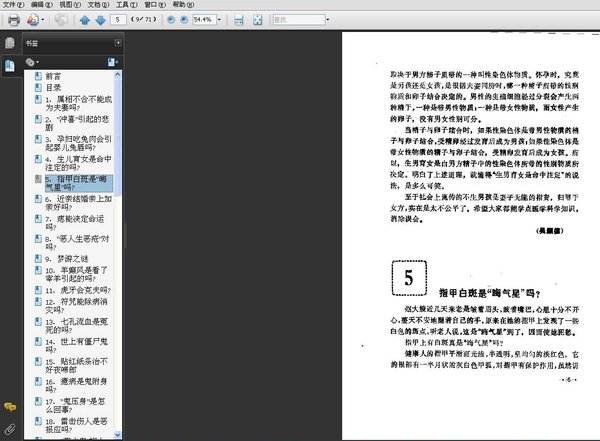Select the 目录 bookmark

pos(53,87)
